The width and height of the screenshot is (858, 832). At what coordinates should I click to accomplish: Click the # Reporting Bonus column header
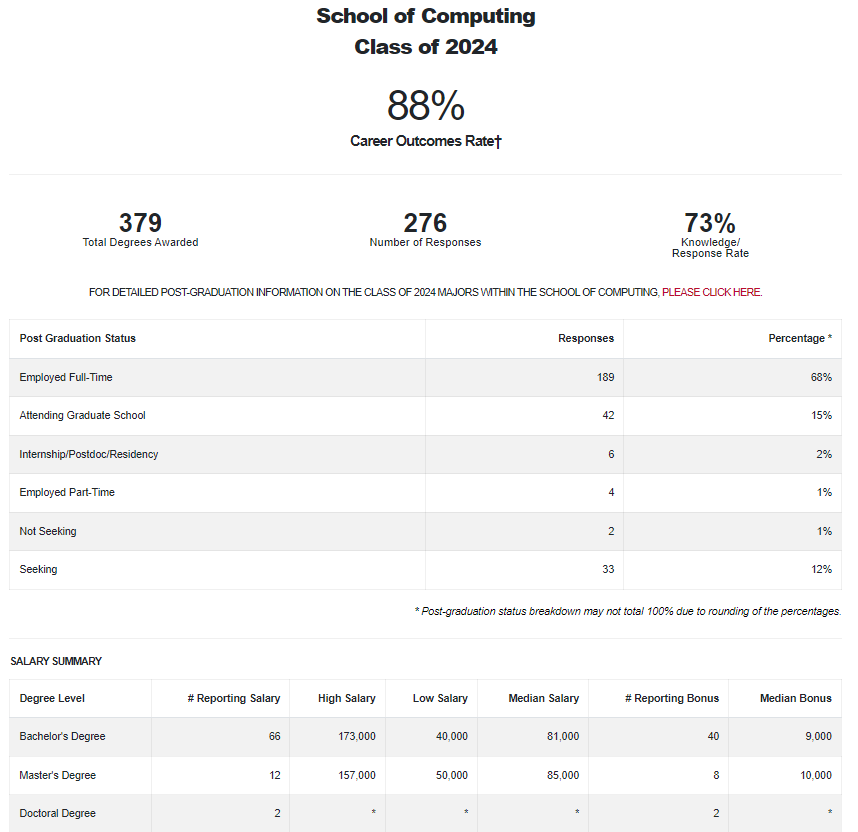tap(672, 698)
